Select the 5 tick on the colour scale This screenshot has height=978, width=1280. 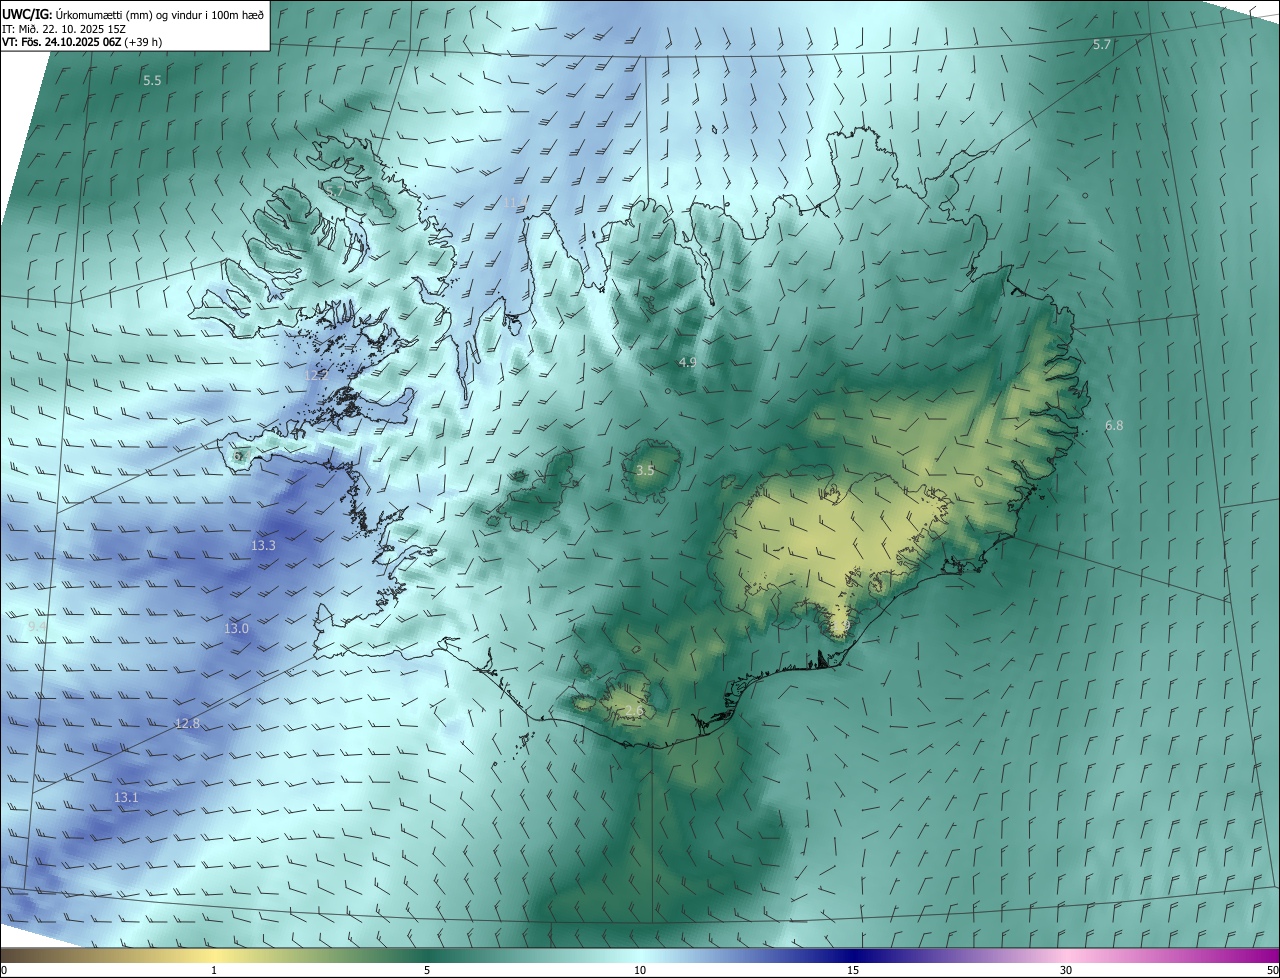click(427, 970)
